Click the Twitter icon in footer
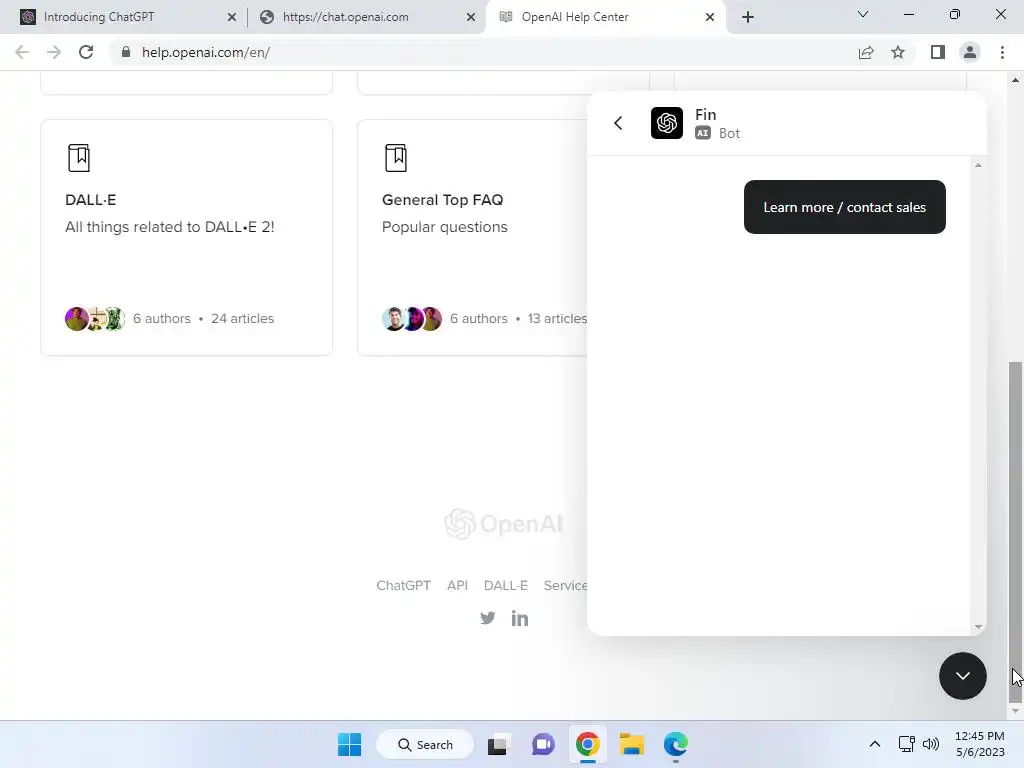1024x768 pixels. 487,618
